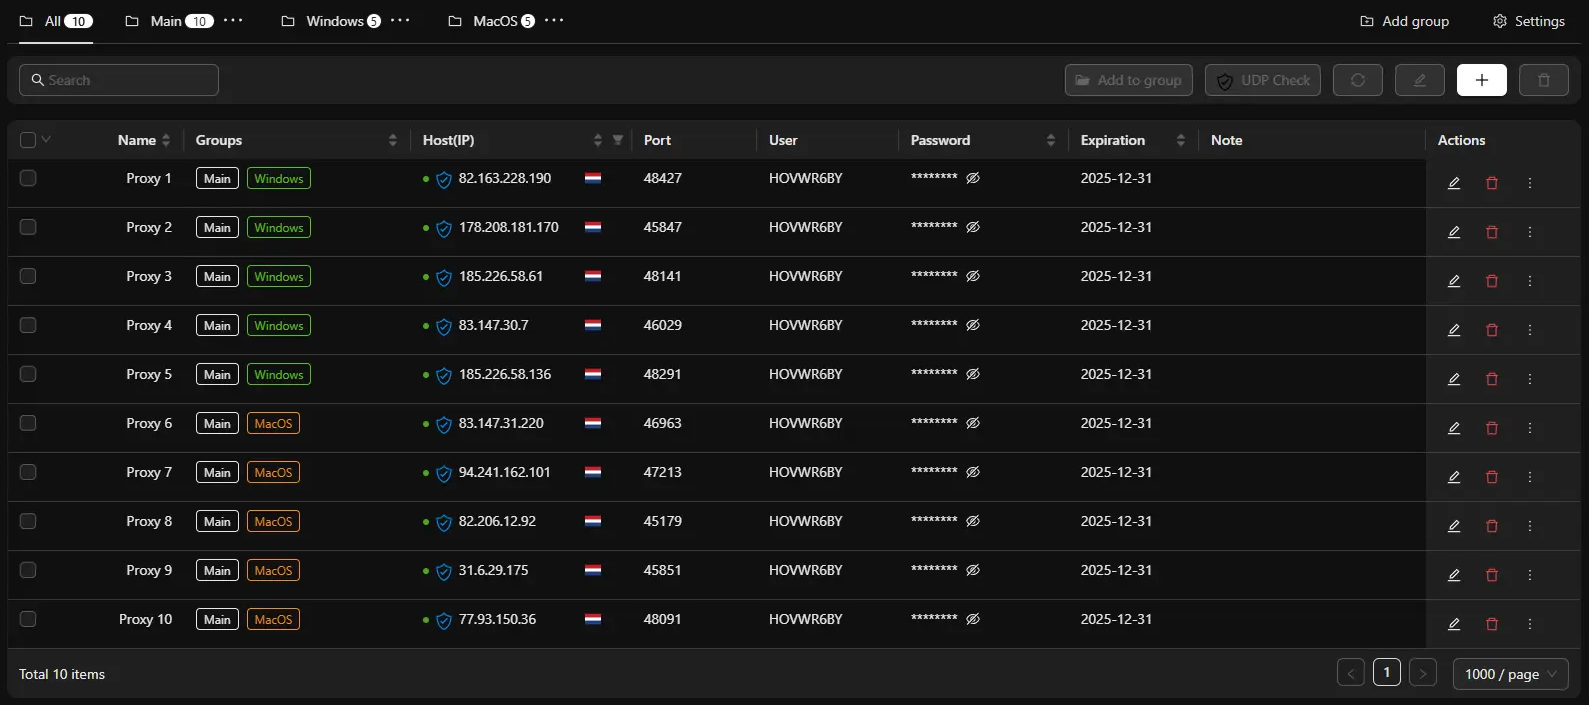
Task: Edit Proxy 6 with pencil icon
Action: tap(1454, 428)
